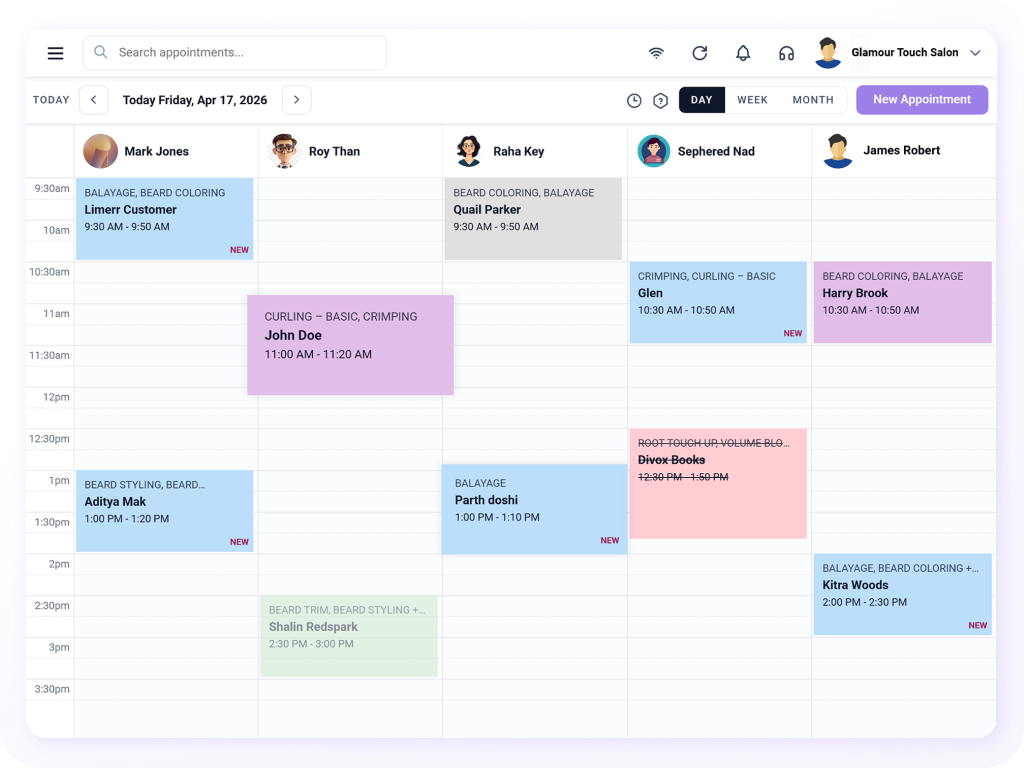Refresh the calendar with the reload icon
Screen dimensions: 1024x768
699,53
